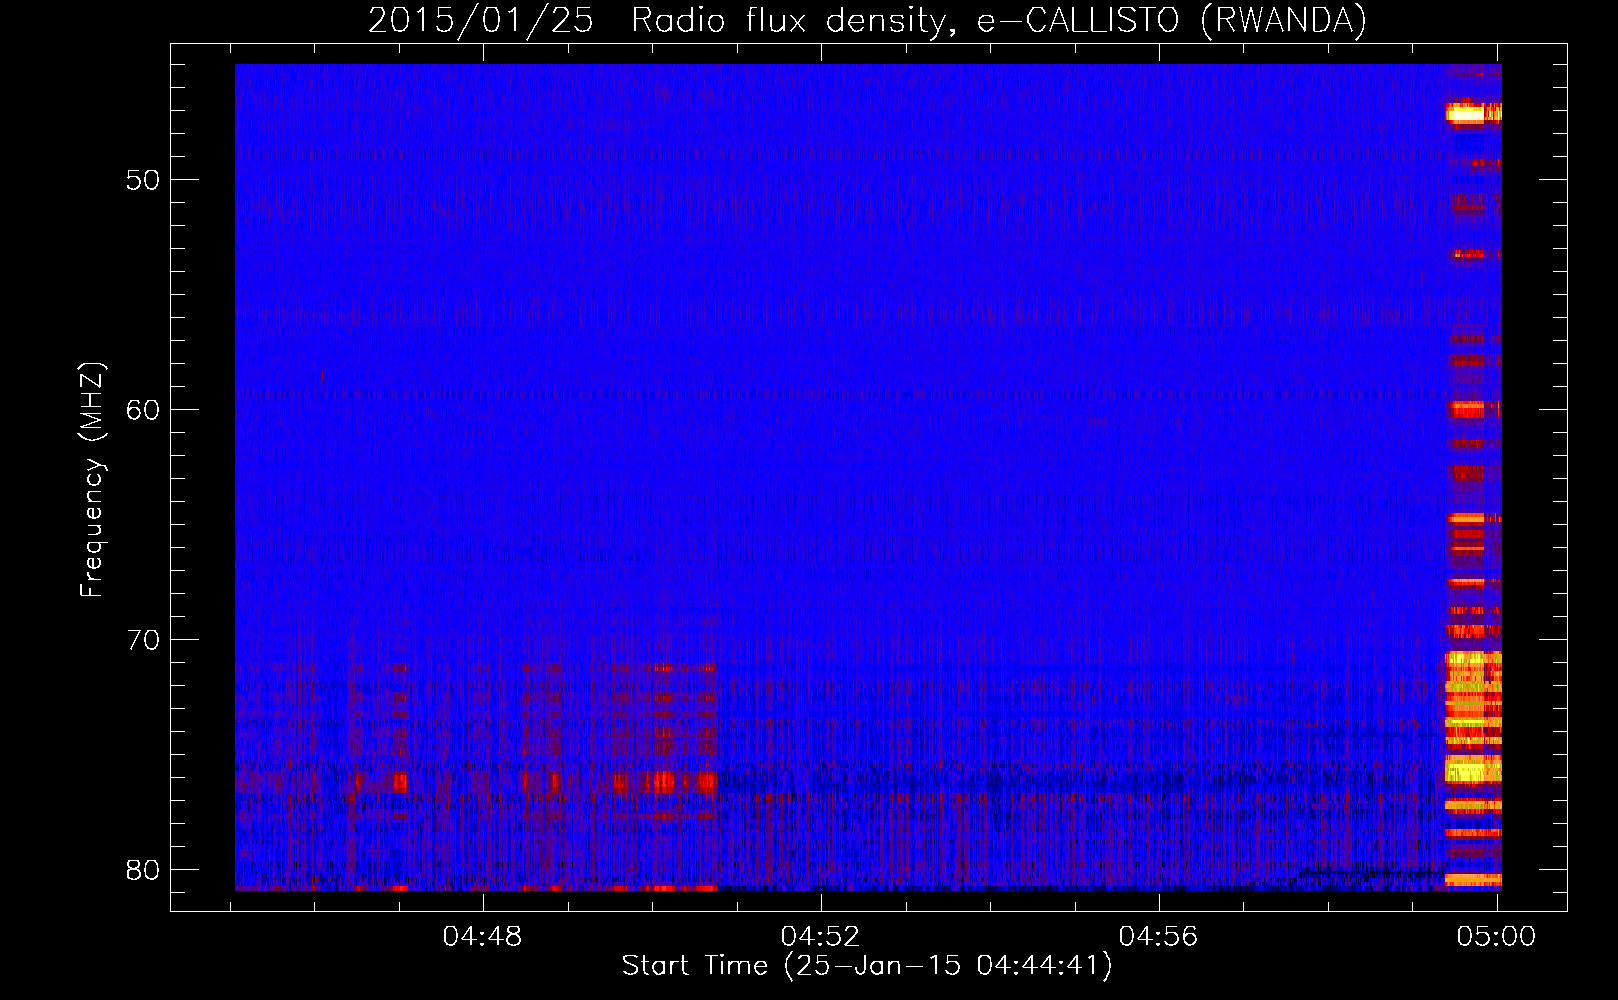1618x1000 pixels.
Task: Click the 80 frequency tick label
Action: pos(143,869)
